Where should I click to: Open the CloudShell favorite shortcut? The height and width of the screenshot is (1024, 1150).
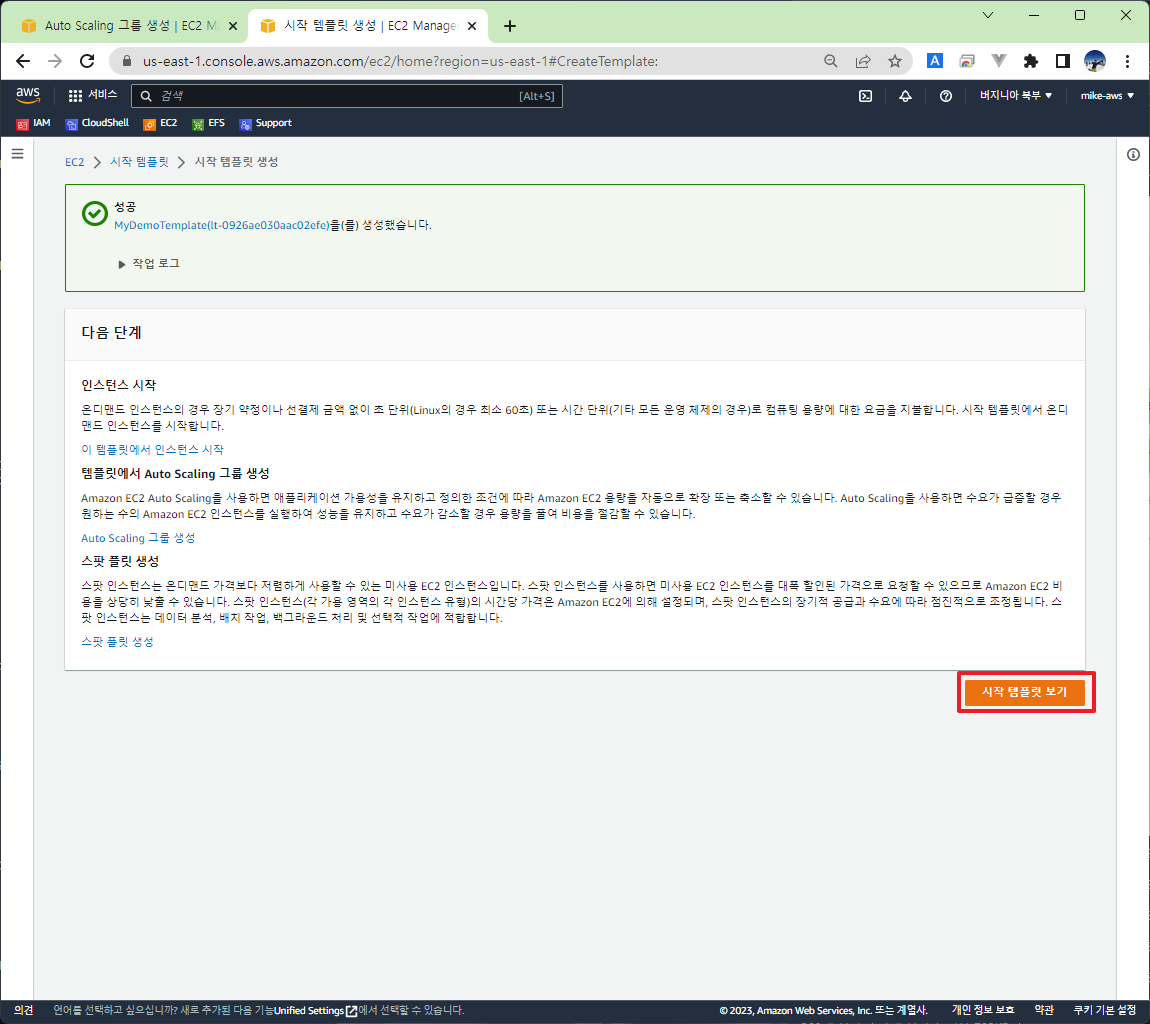pos(97,123)
